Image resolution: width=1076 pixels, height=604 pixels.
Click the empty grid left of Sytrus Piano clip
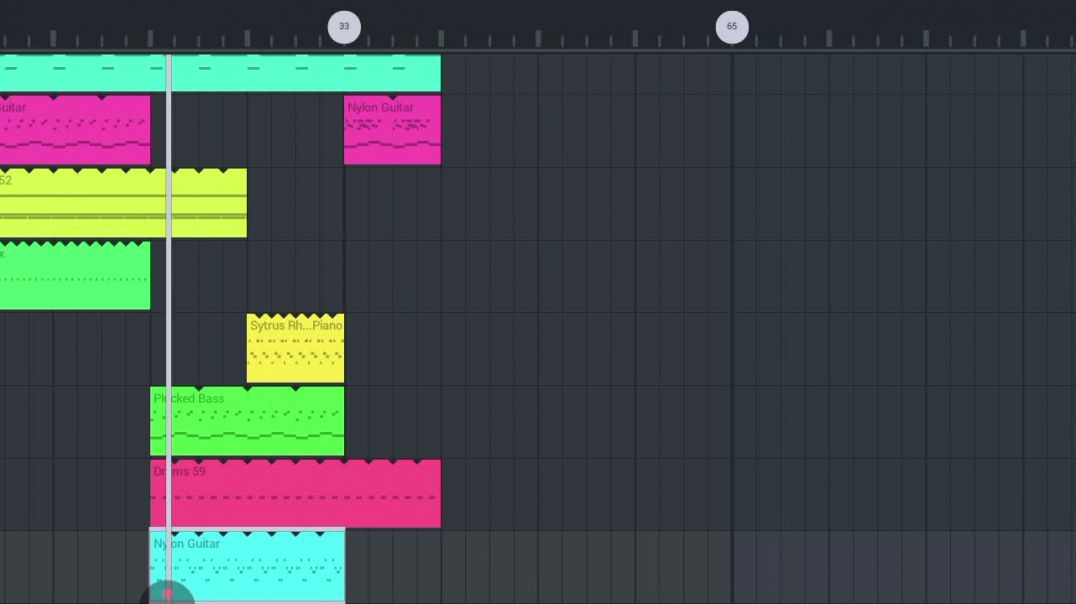point(200,350)
